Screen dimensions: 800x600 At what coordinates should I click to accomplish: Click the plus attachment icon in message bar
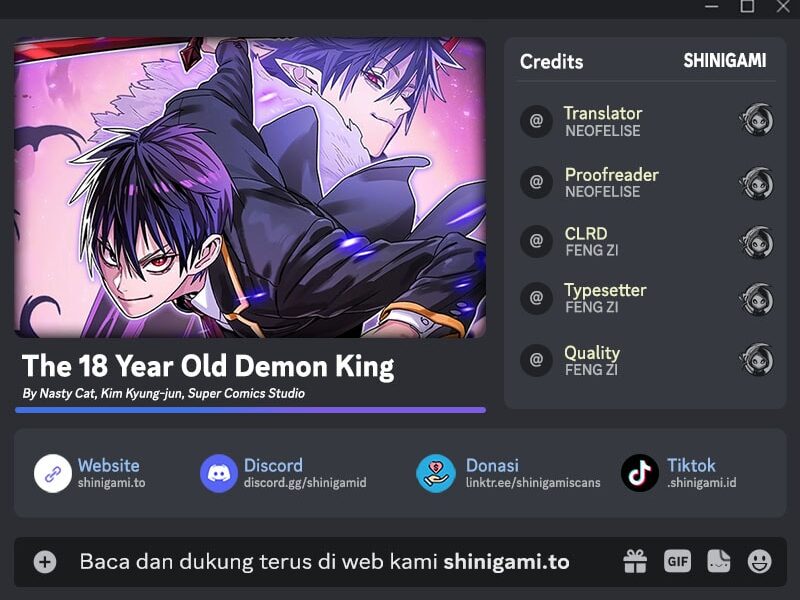[x=45, y=562]
